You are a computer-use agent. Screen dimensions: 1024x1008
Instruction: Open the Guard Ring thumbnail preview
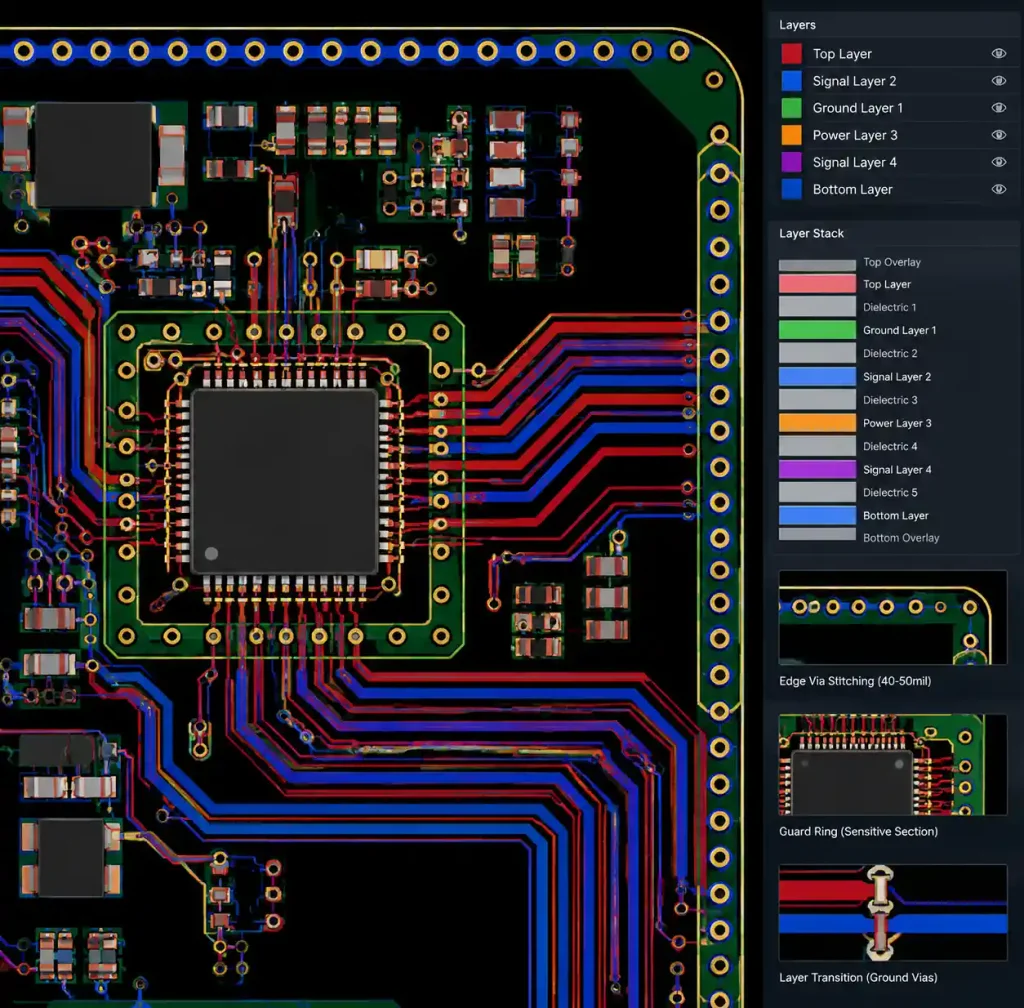[893, 764]
